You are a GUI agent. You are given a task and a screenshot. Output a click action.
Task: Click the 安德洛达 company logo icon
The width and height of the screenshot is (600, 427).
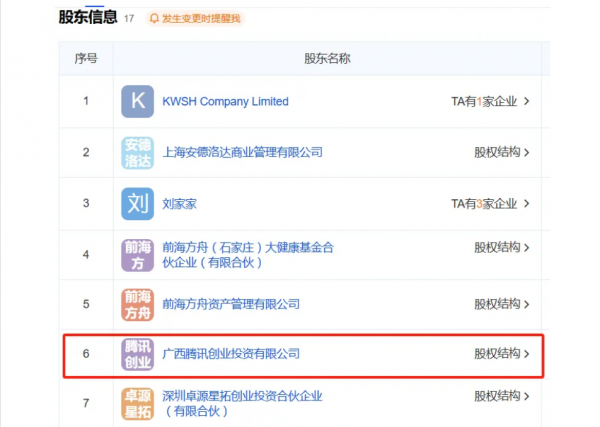pos(137,153)
